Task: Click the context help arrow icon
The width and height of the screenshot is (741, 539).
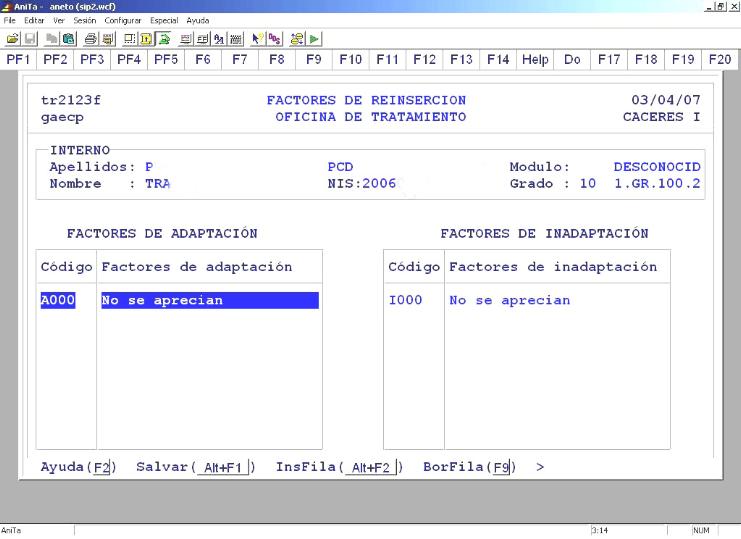Action: 260,37
